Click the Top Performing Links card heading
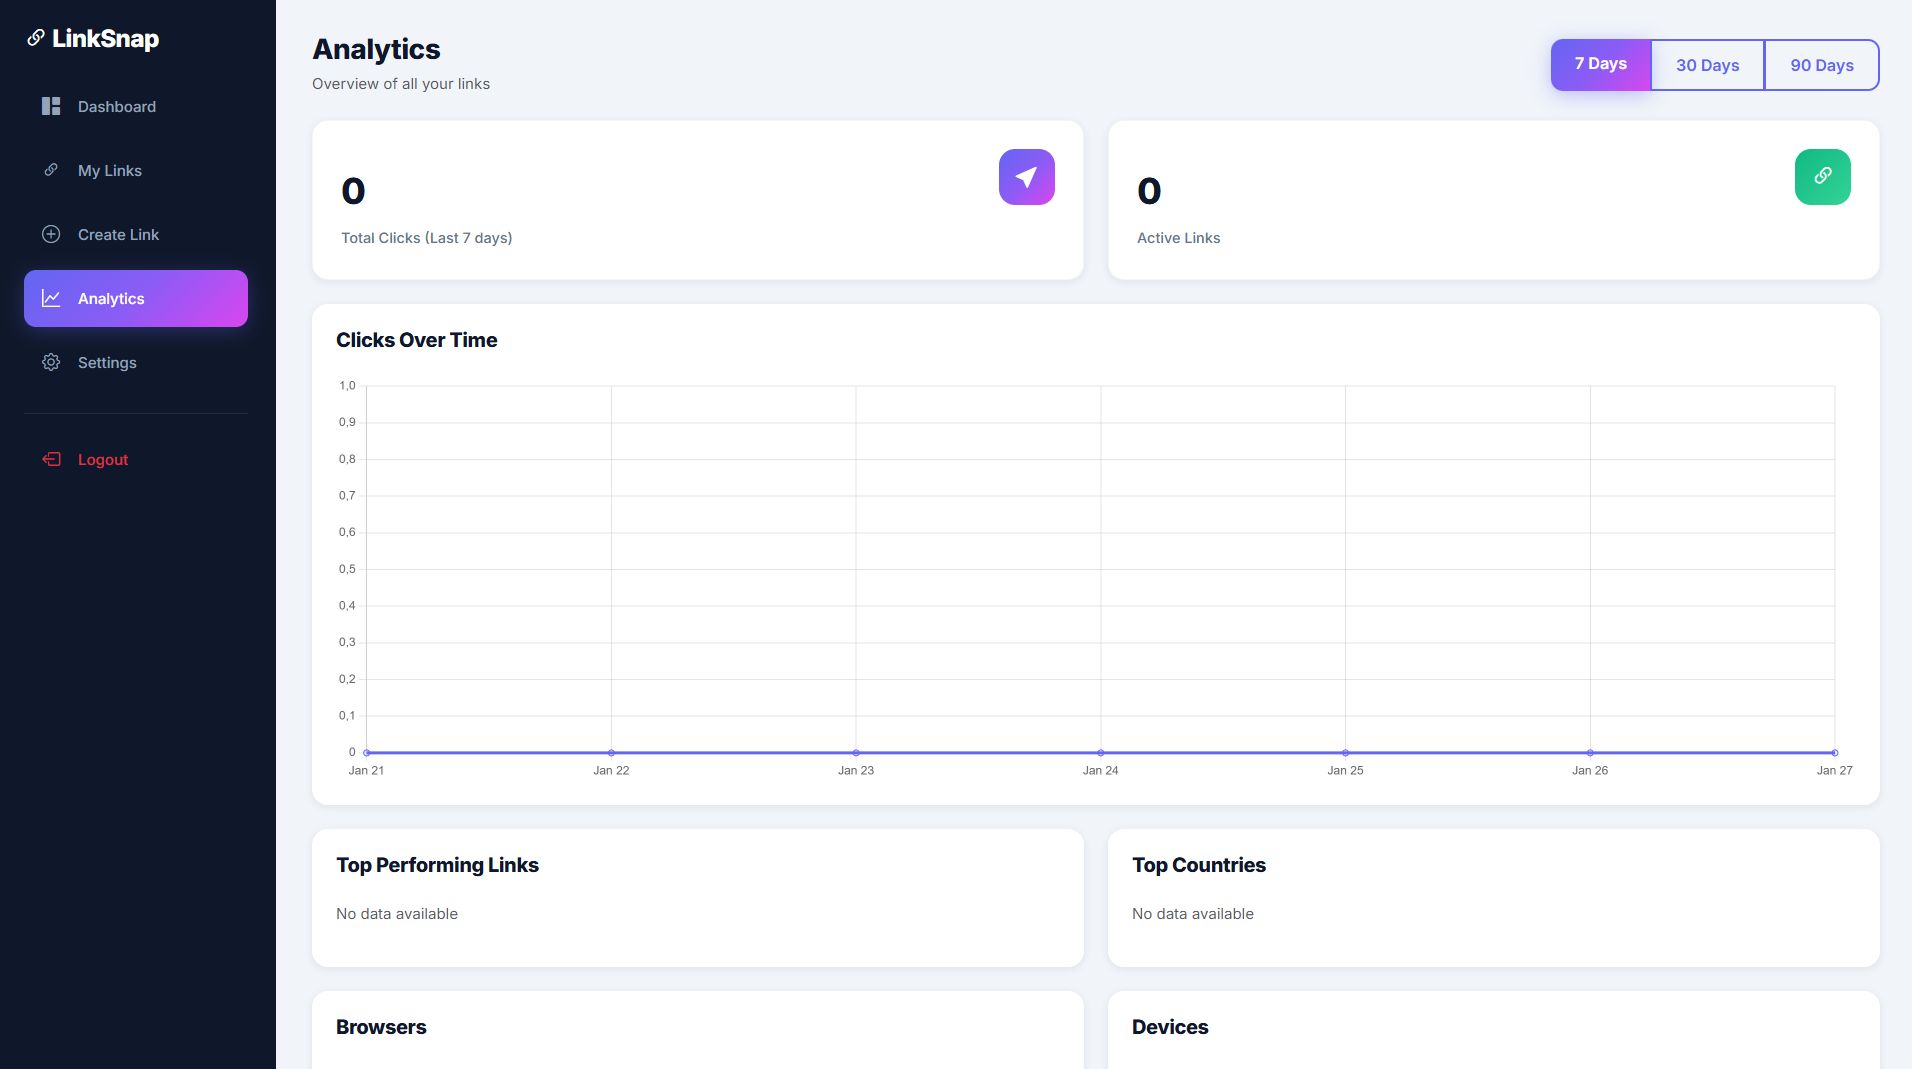 [x=437, y=865]
